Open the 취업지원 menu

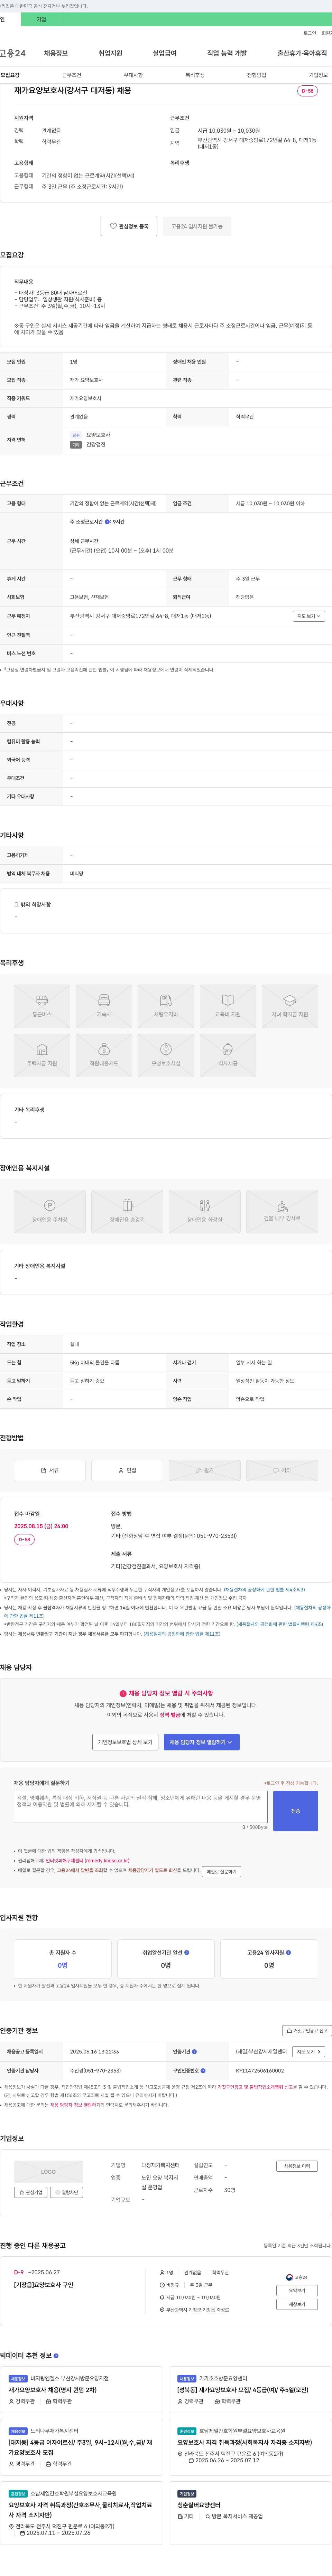110,53
